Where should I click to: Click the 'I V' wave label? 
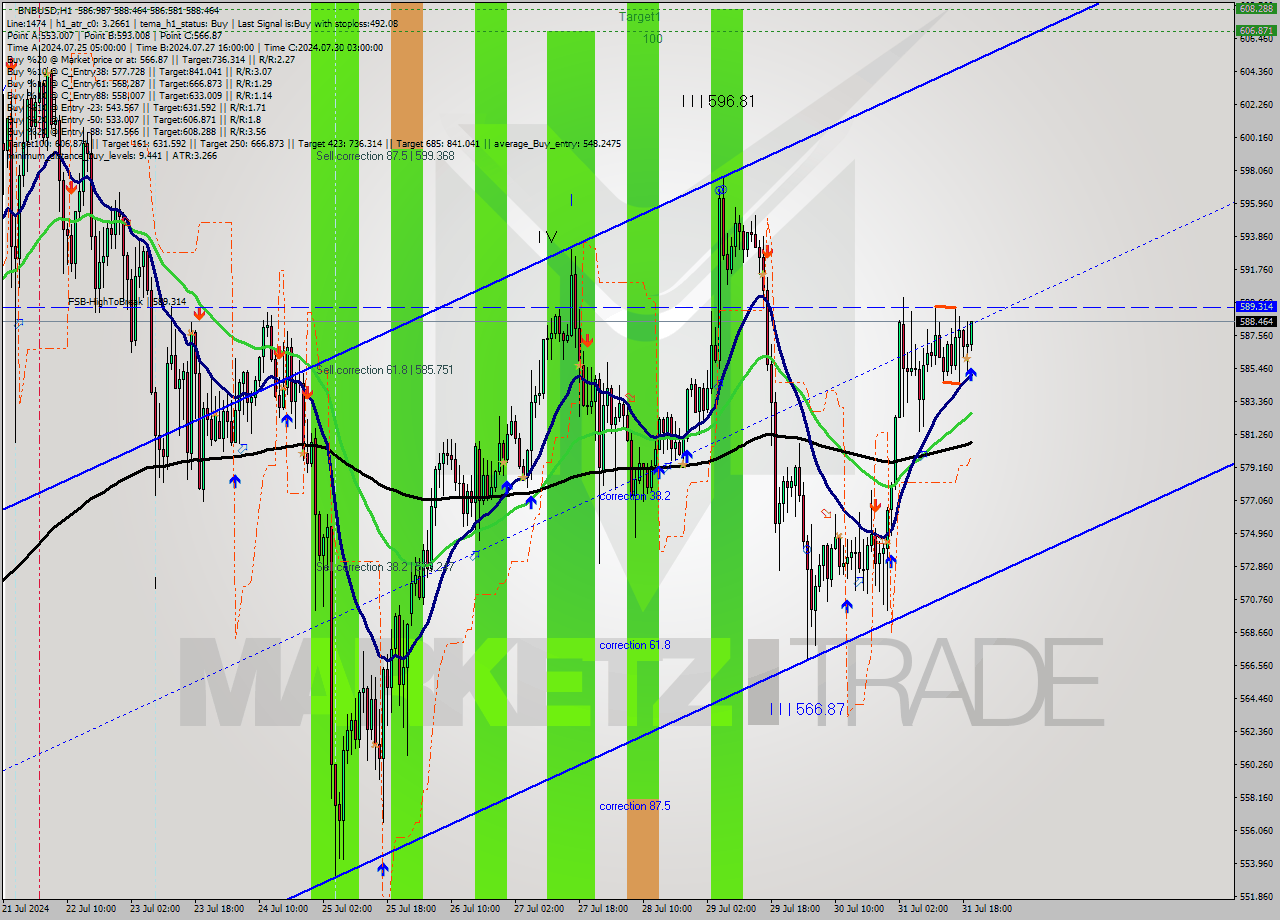547,237
